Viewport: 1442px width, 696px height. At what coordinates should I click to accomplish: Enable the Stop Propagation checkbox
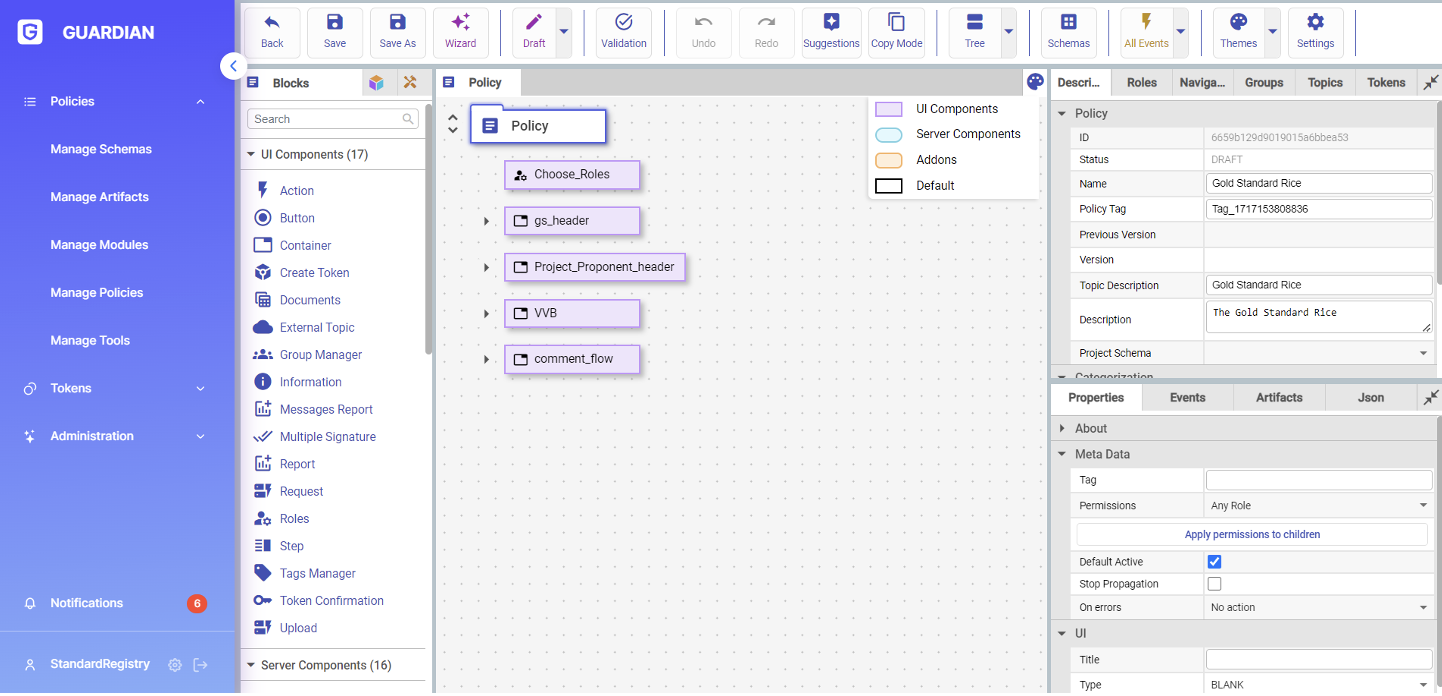1214,584
